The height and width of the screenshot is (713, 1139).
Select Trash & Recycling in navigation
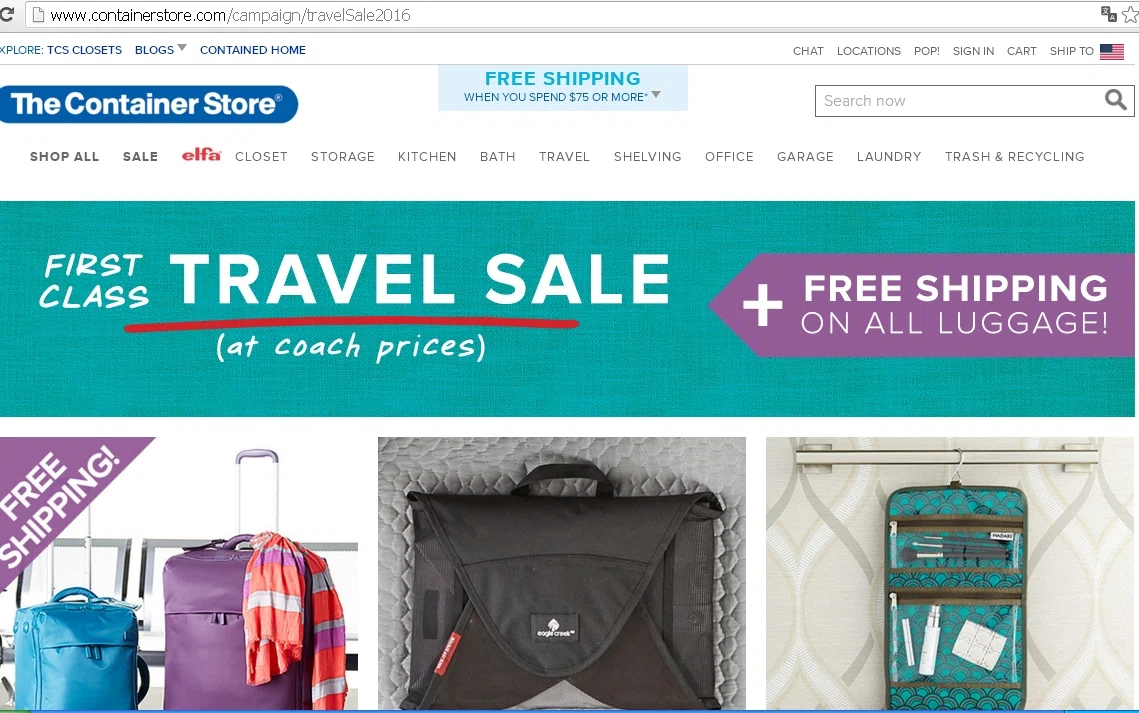(x=1014, y=156)
